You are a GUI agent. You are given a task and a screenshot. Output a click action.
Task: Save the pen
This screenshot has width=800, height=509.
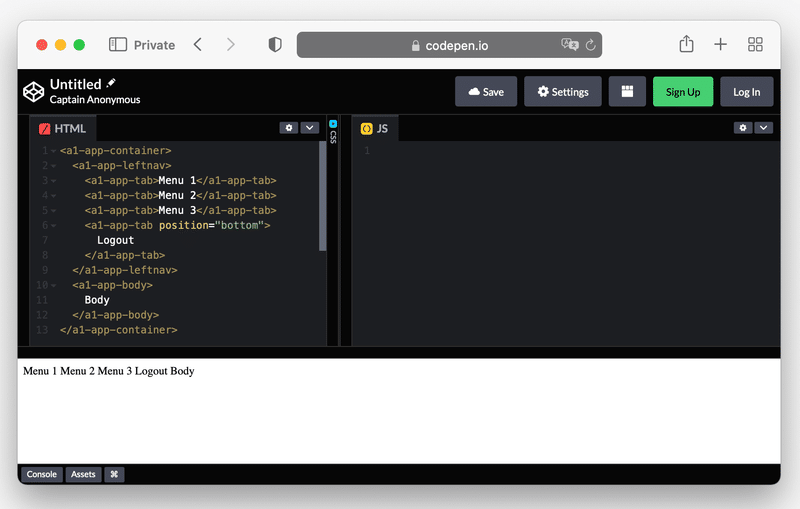[x=486, y=92]
